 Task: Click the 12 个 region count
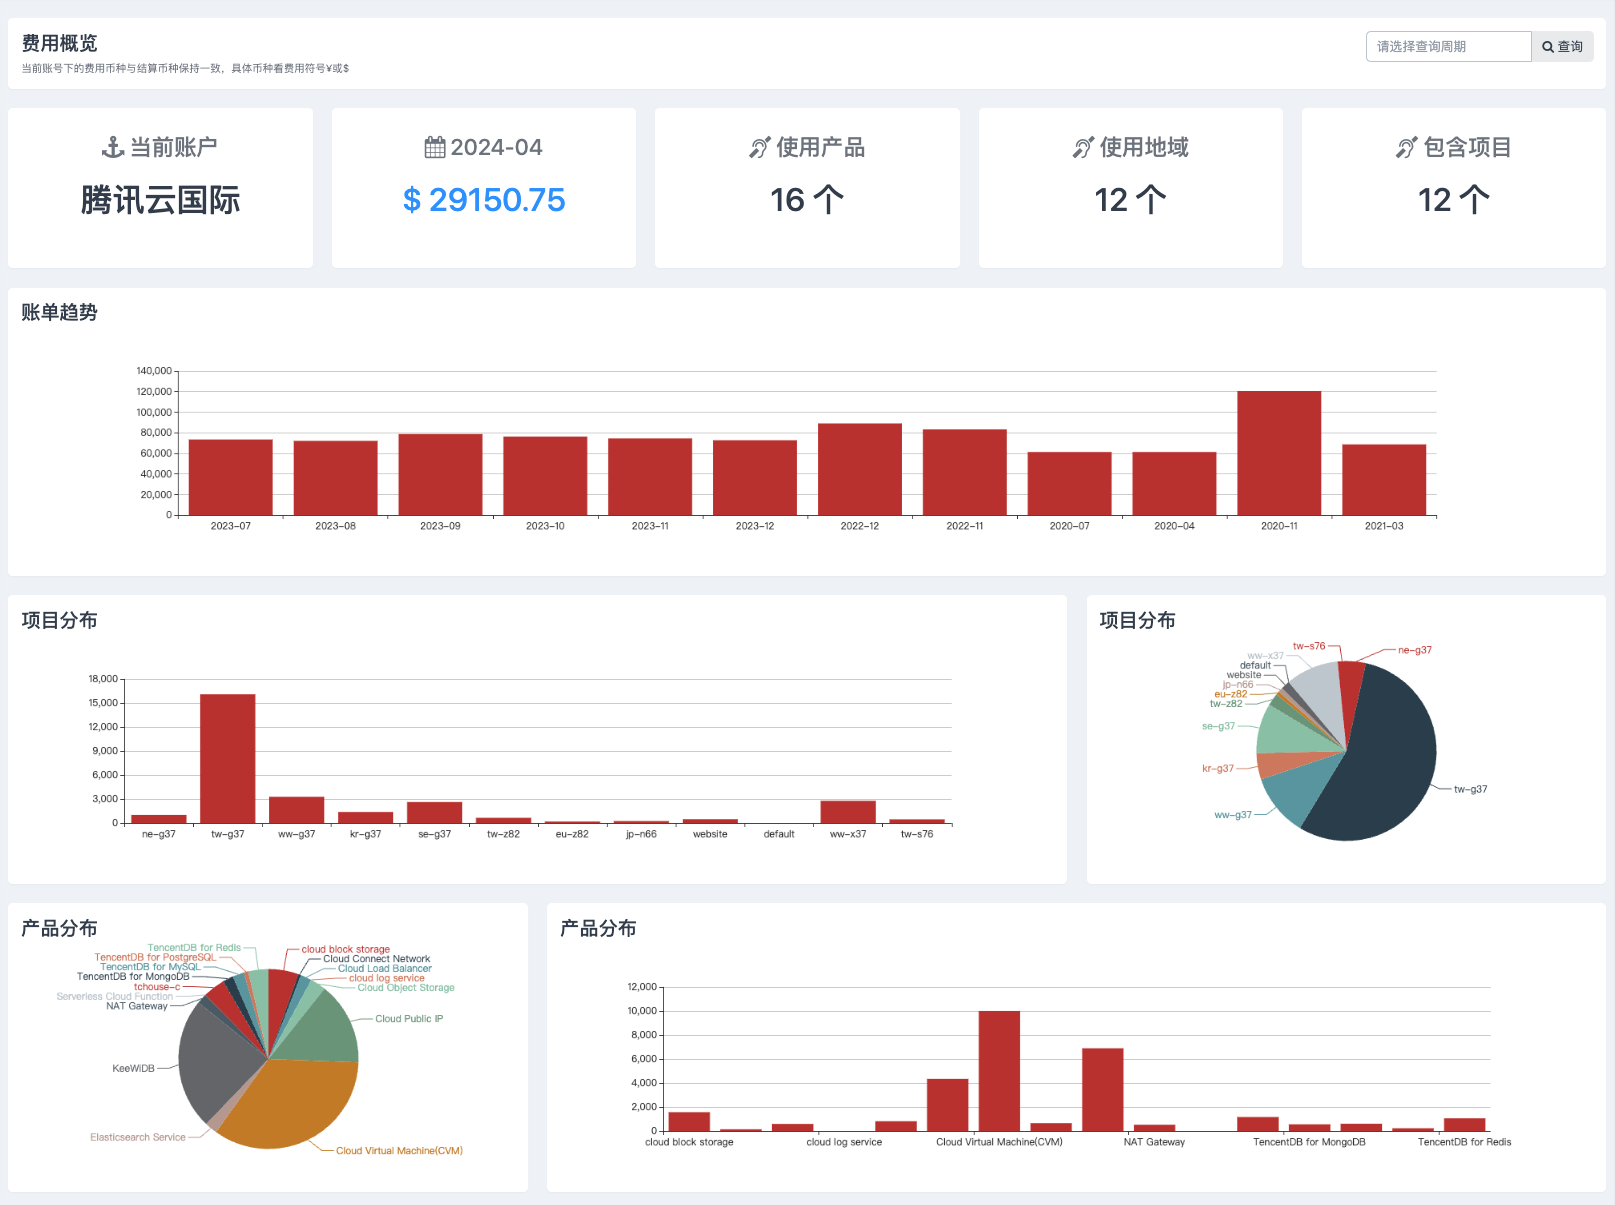coord(1130,200)
